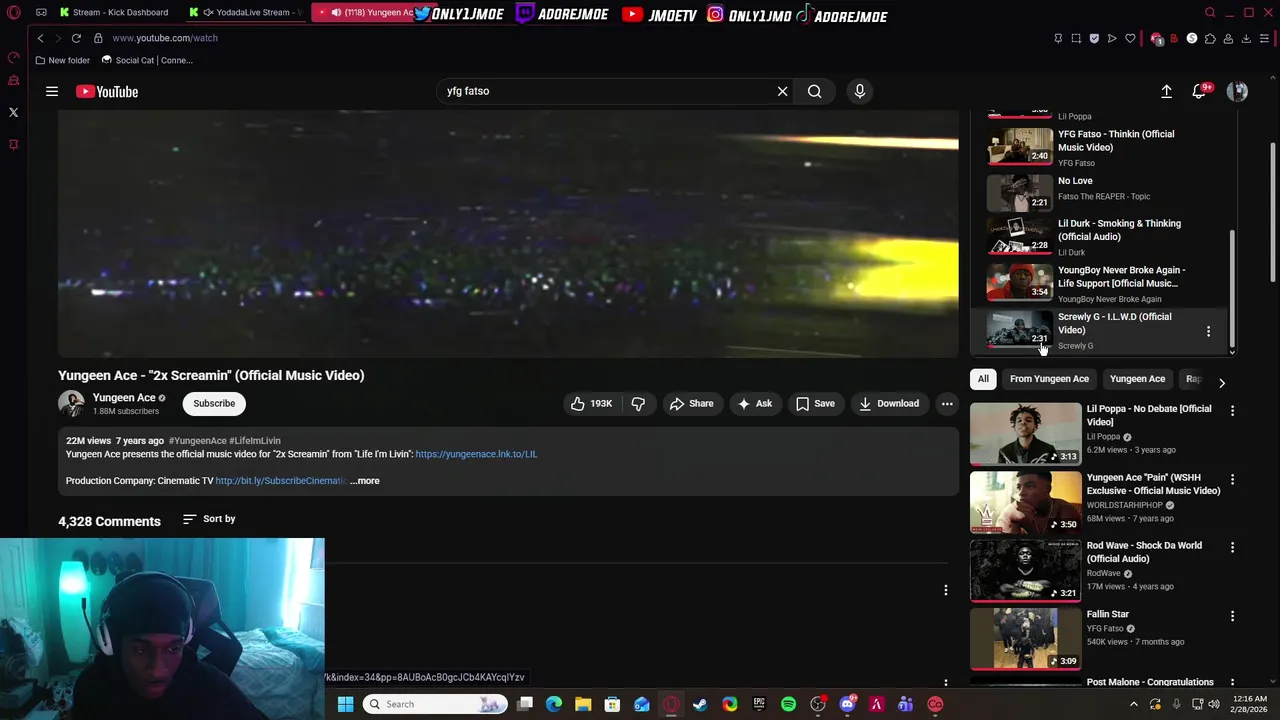This screenshot has height=720, width=1280.
Task: Switch to YodadaLive Stream tab
Action: pyautogui.click(x=245, y=12)
